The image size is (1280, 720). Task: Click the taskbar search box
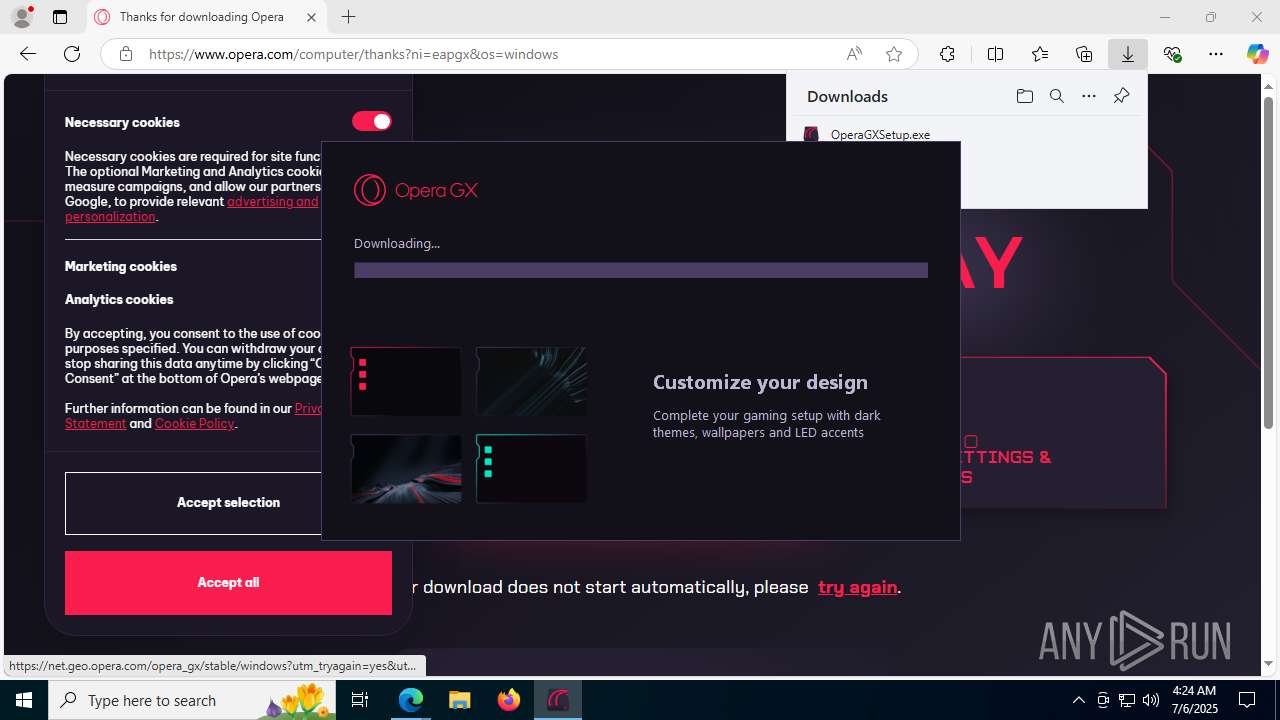point(192,700)
